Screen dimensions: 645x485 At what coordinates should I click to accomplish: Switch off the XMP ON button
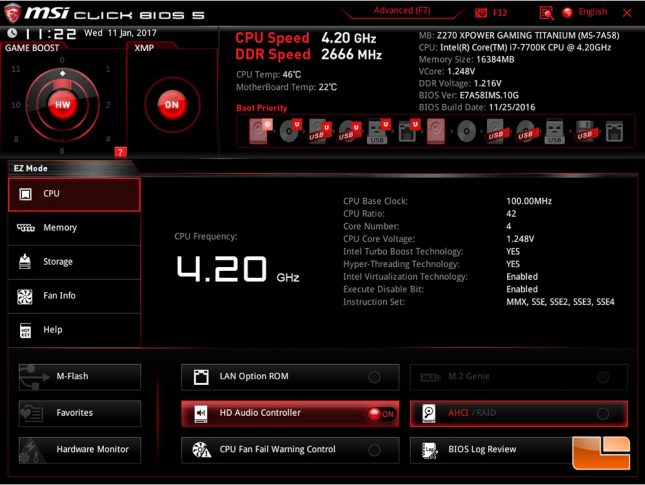[x=172, y=104]
